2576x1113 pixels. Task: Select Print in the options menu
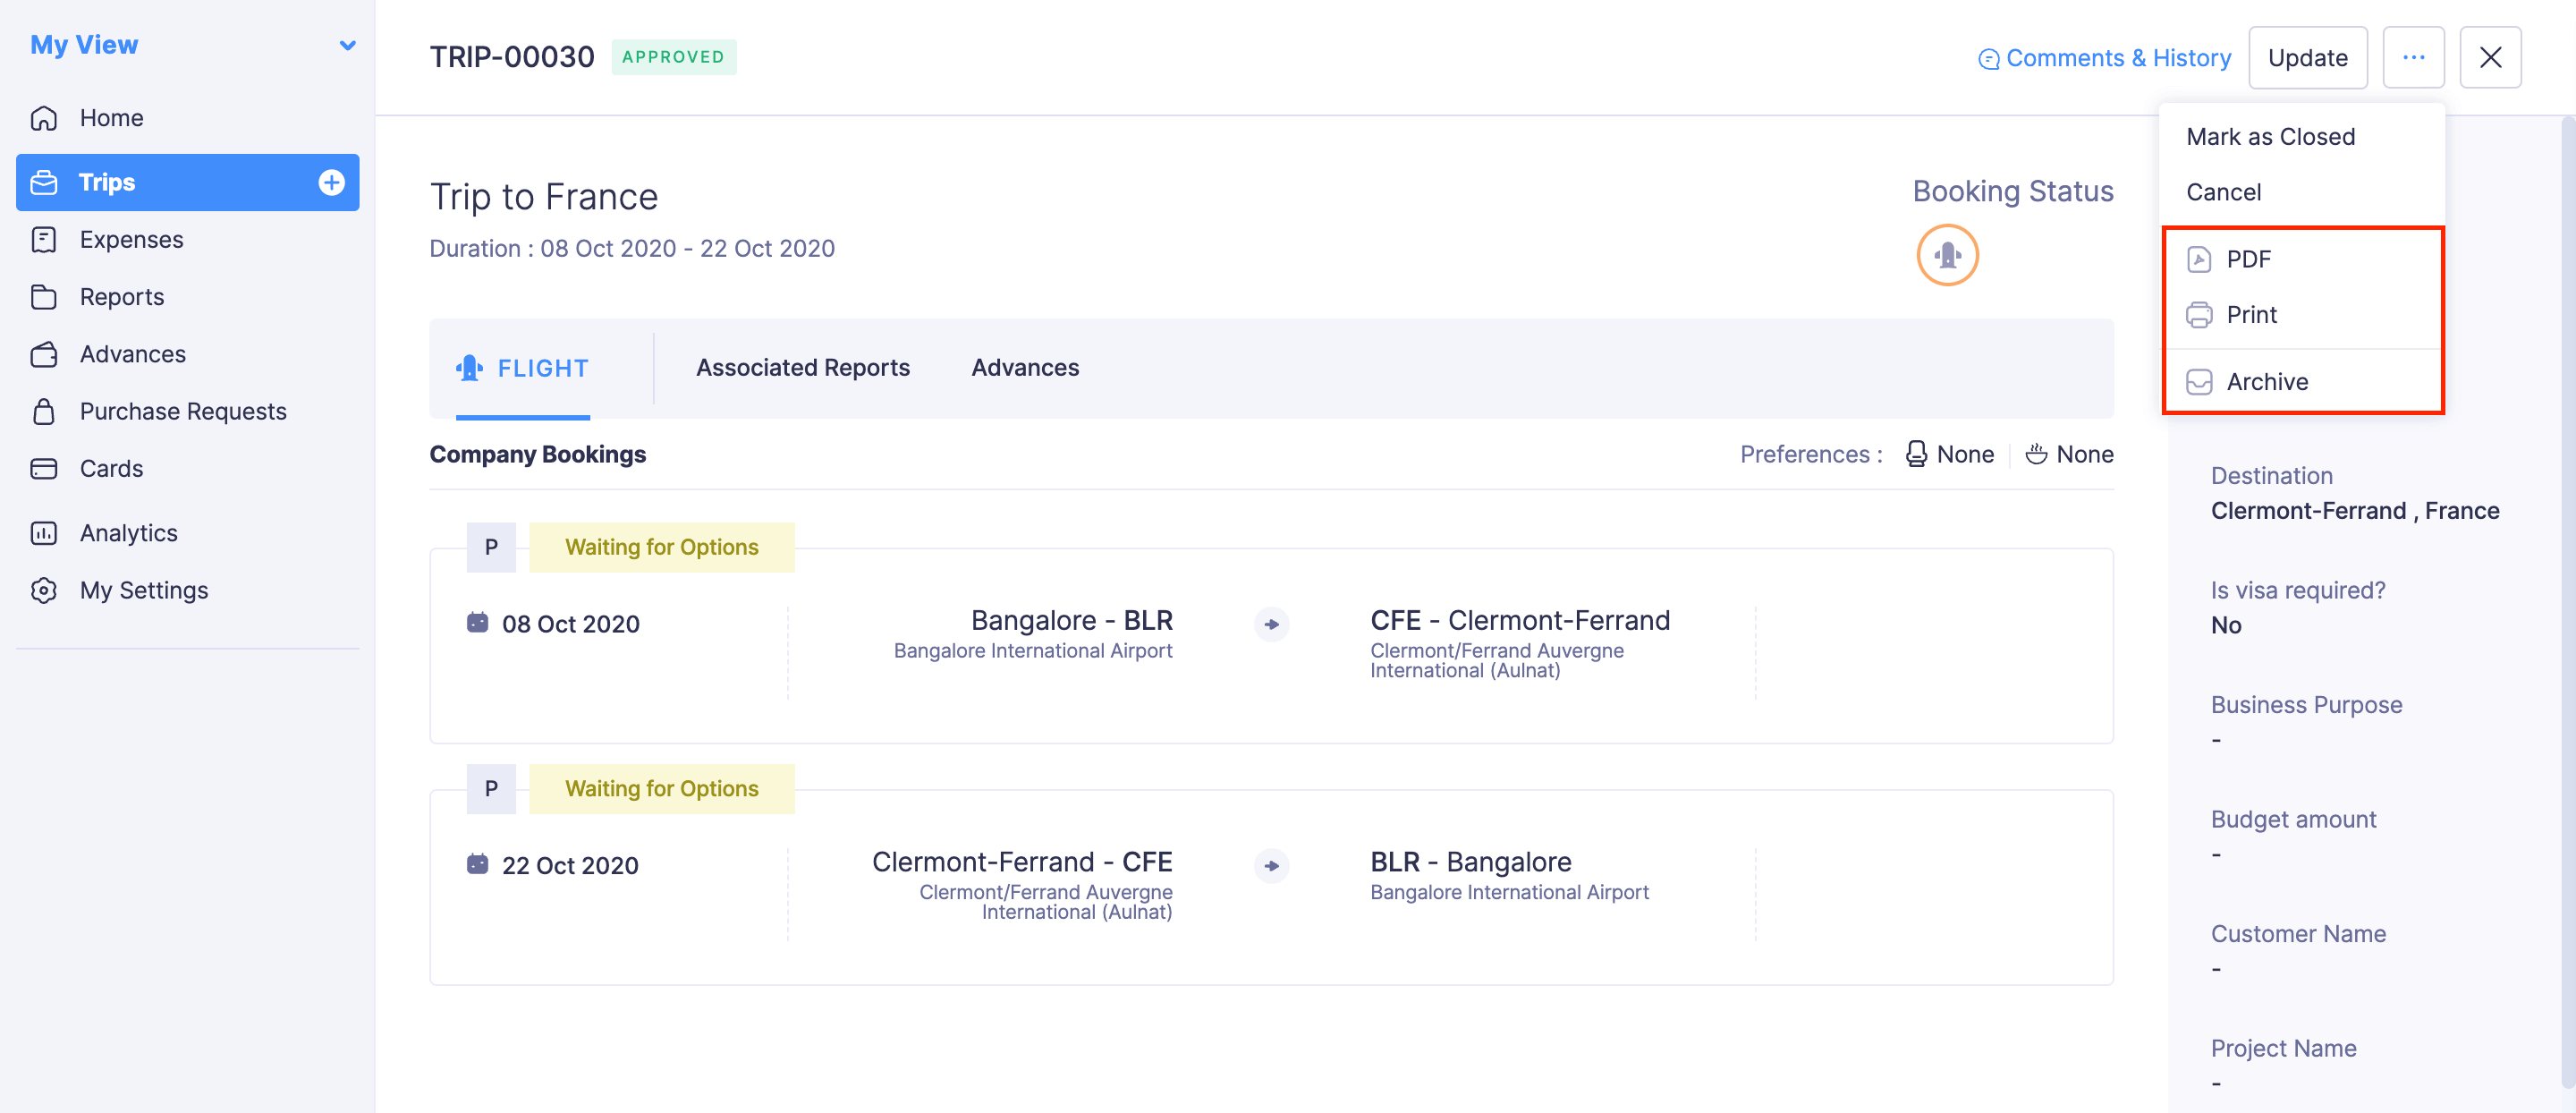(x=2251, y=315)
